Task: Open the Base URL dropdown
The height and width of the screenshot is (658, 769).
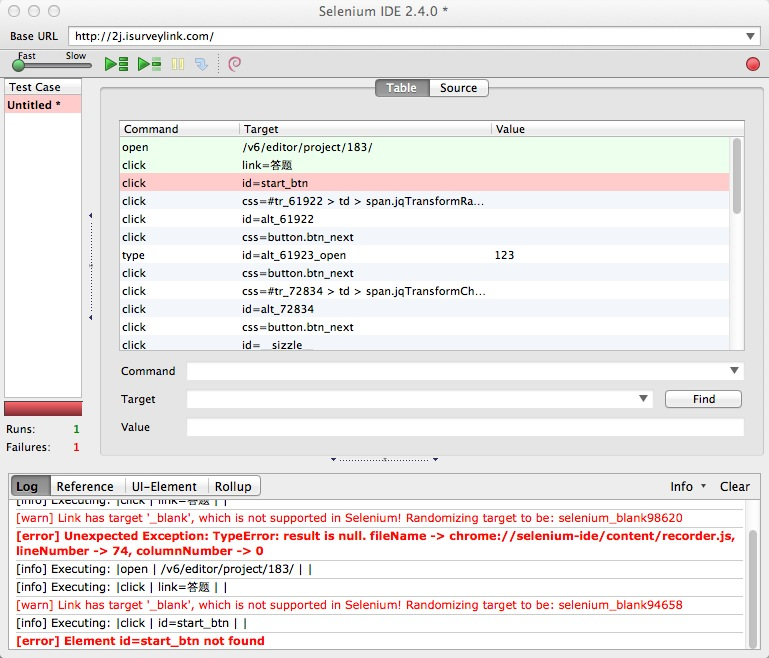Action: pyautogui.click(x=751, y=36)
